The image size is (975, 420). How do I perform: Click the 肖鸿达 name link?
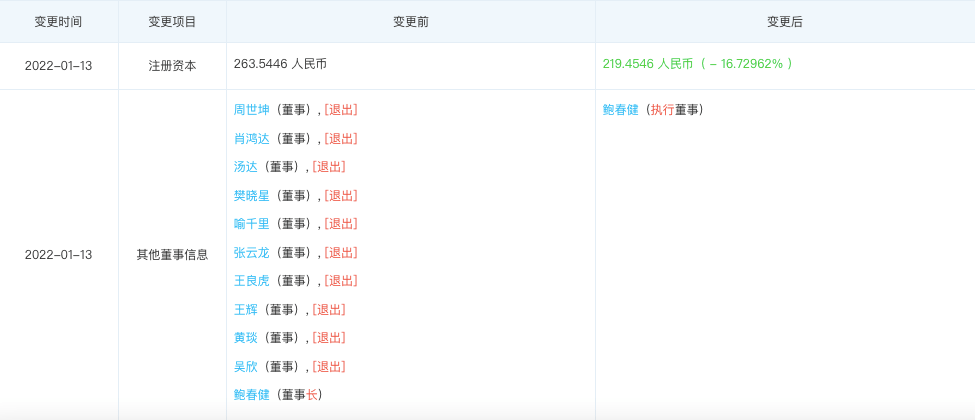pyautogui.click(x=251, y=138)
